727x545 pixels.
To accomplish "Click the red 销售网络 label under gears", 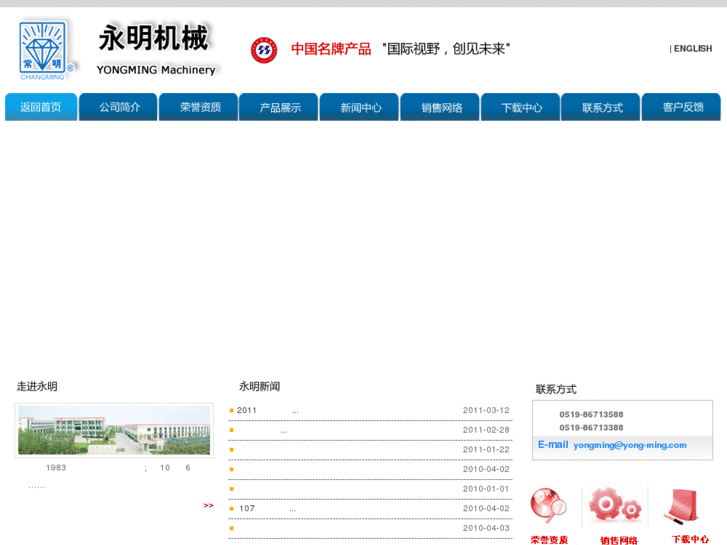I will 619,540.
